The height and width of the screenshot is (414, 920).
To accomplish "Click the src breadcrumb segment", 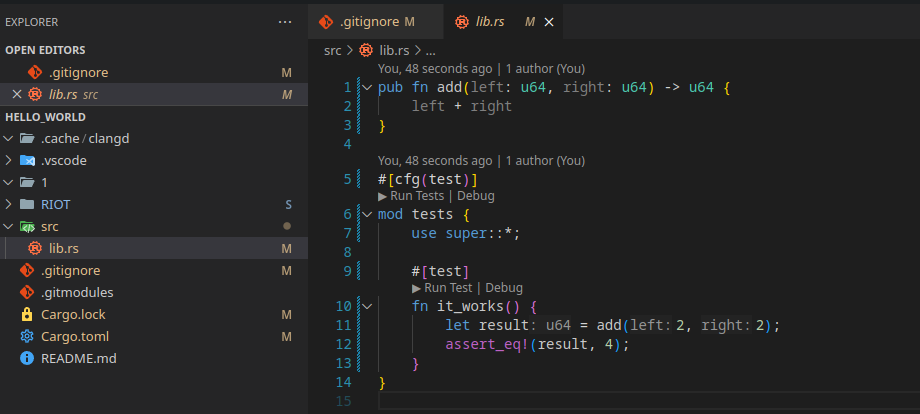I will [333, 50].
